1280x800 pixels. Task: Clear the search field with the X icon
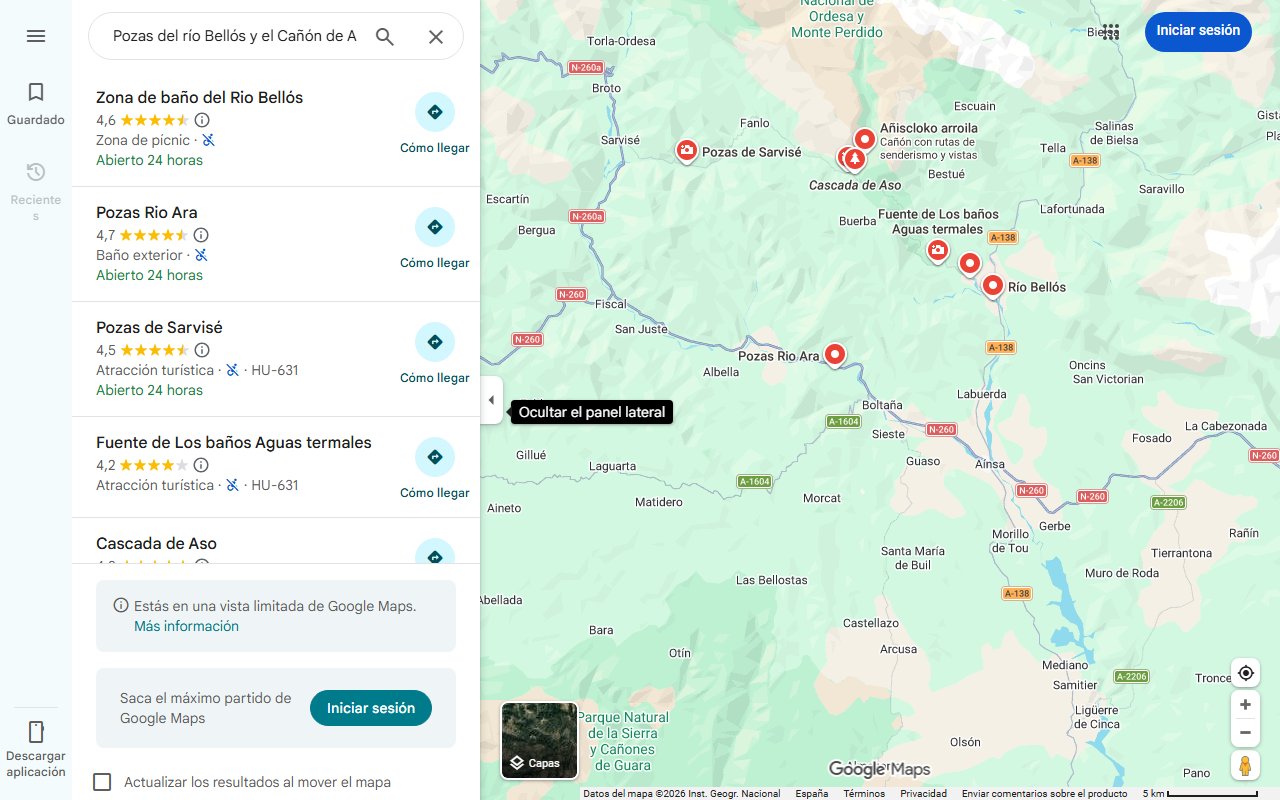436,35
